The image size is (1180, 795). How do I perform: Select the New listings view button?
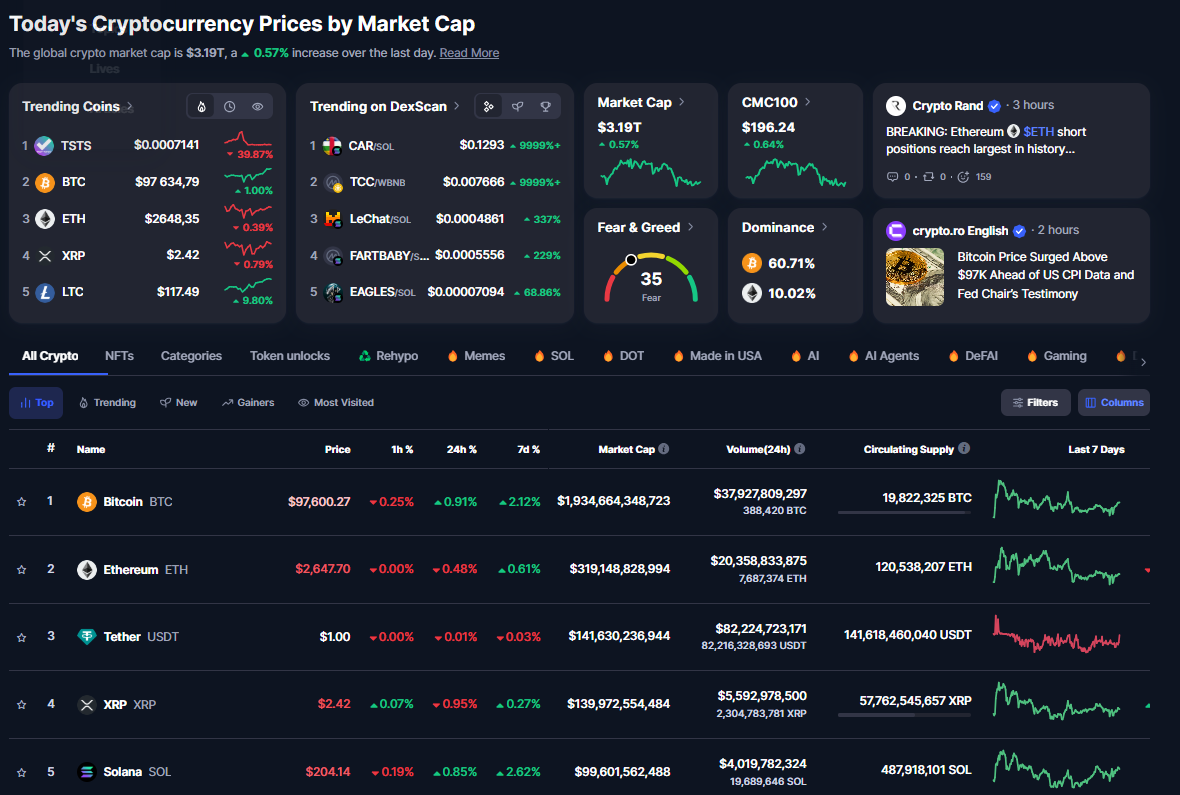tap(178, 403)
